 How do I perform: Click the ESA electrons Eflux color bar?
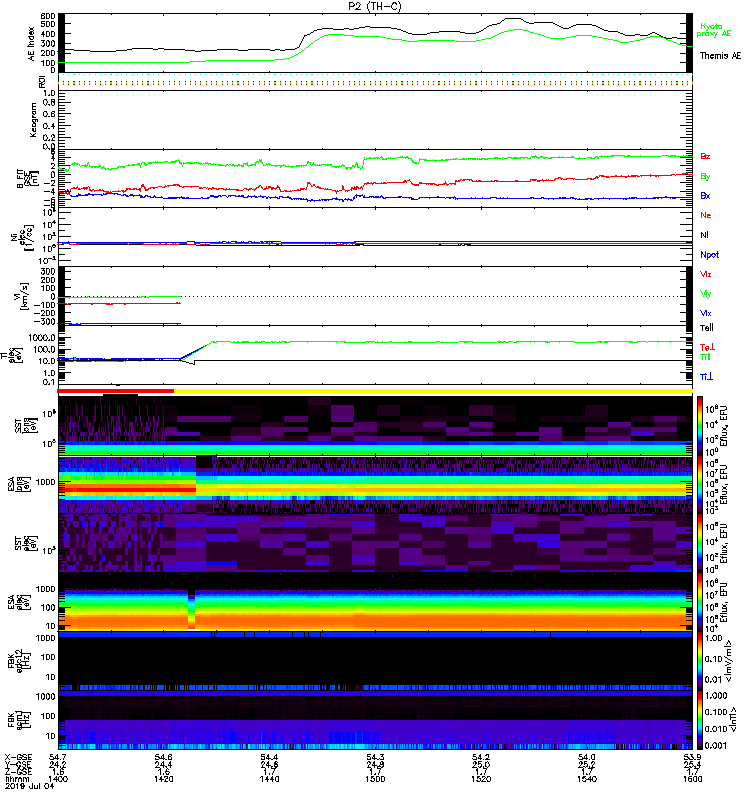699,602
